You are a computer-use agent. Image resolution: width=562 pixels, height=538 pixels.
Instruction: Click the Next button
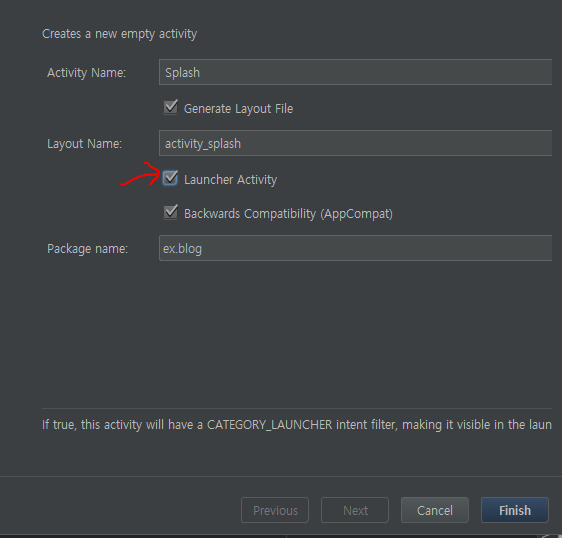point(355,510)
